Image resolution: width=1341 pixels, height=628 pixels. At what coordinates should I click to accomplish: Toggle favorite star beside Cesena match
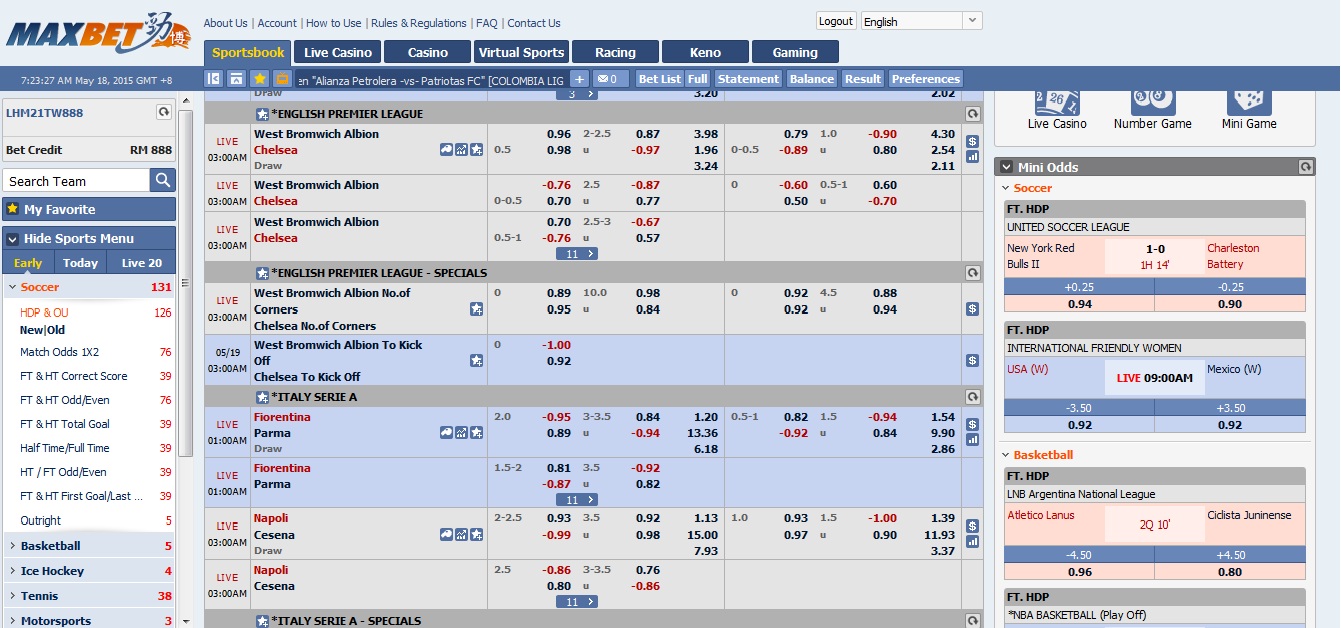[x=476, y=535]
